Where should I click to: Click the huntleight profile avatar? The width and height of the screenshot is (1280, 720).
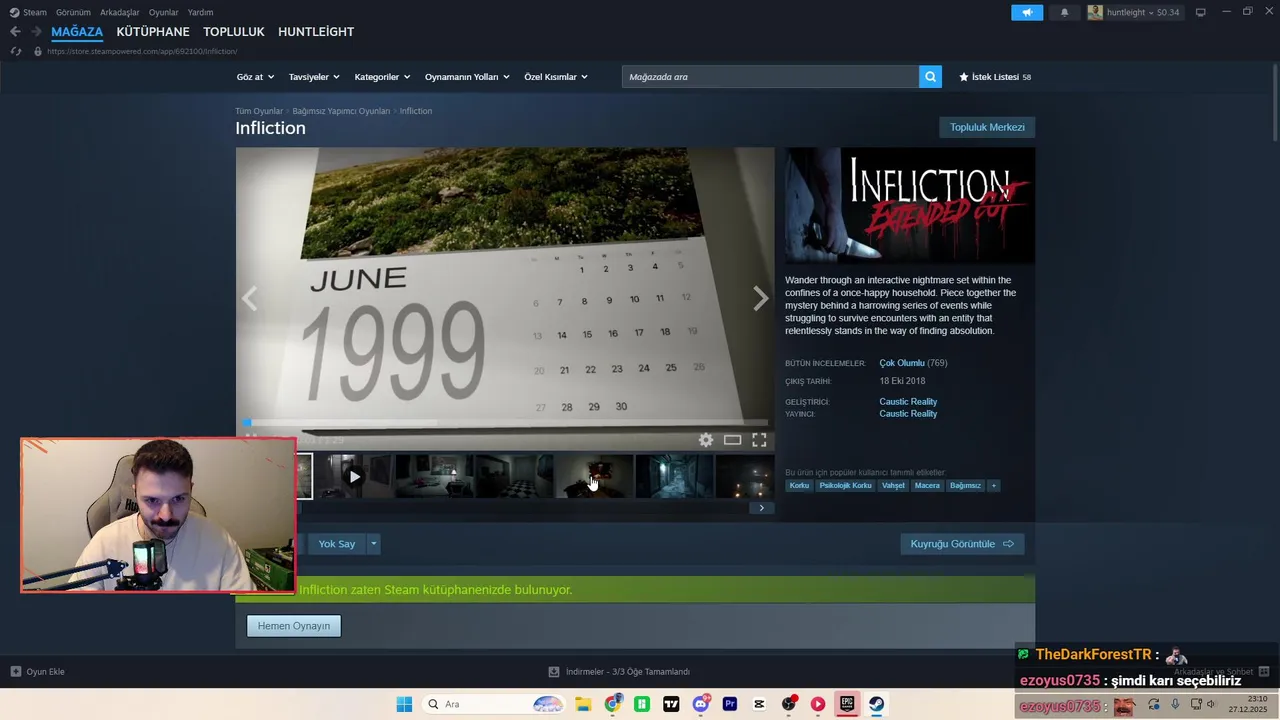click(x=1095, y=12)
